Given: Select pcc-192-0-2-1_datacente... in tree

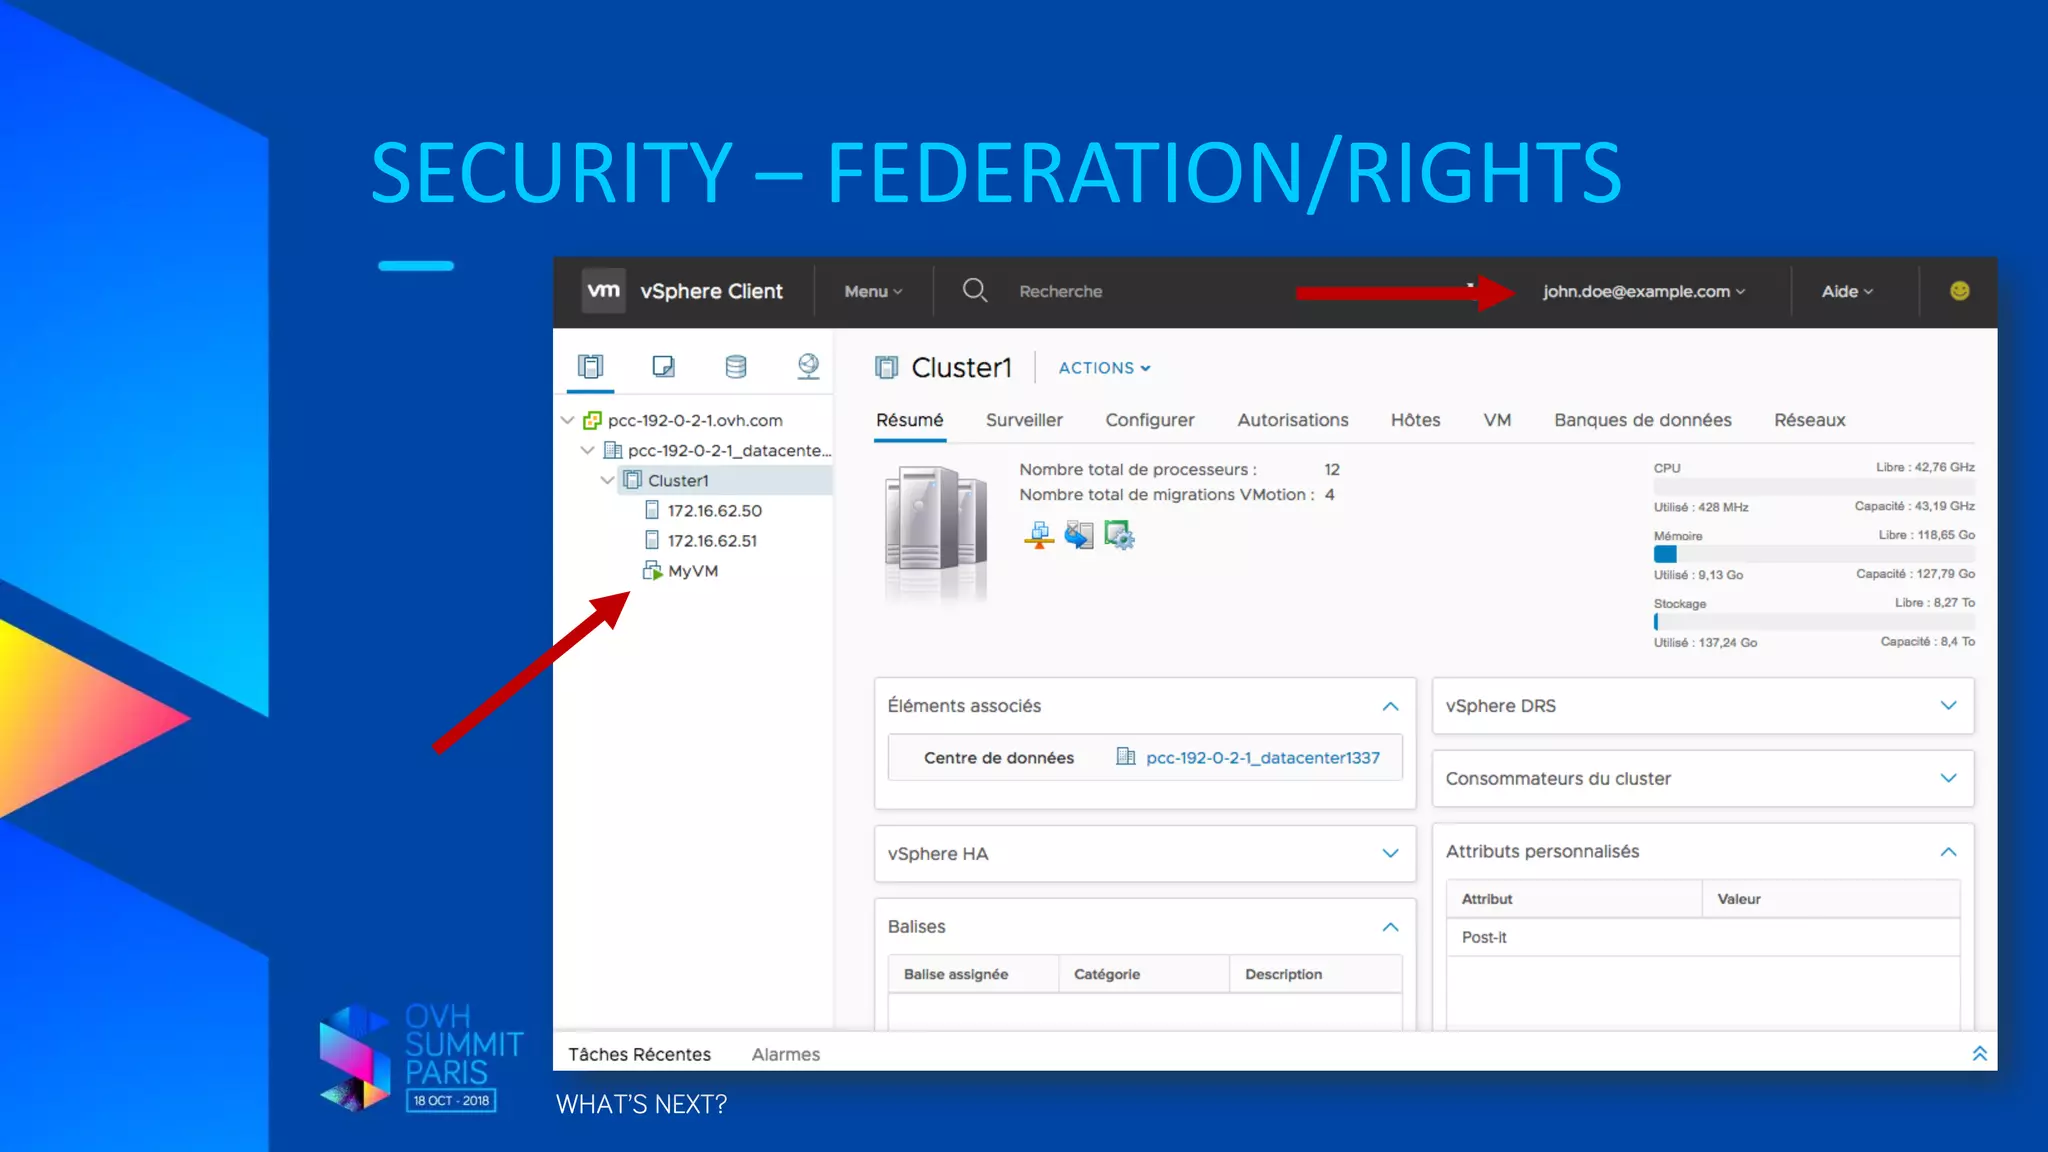Looking at the screenshot, I should pos(729,450).
